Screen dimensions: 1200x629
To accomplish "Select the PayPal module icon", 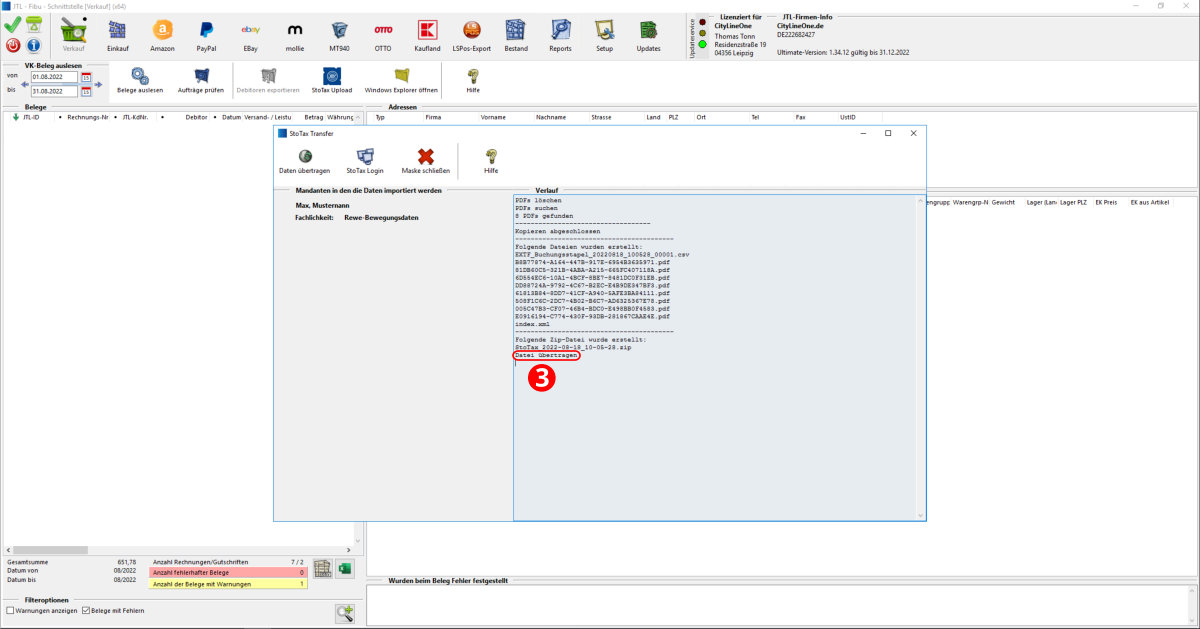I will click(206, 32).
